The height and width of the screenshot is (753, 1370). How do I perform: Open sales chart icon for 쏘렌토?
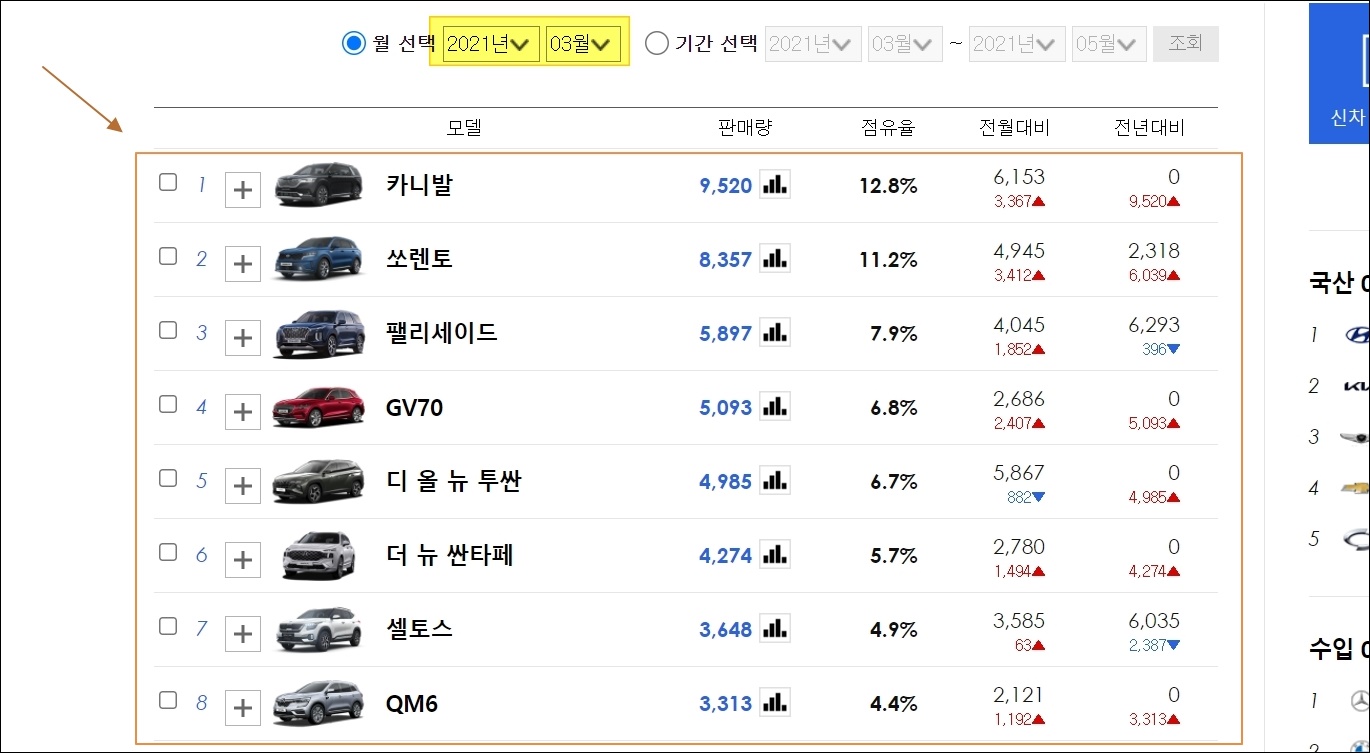coord(775,258)
